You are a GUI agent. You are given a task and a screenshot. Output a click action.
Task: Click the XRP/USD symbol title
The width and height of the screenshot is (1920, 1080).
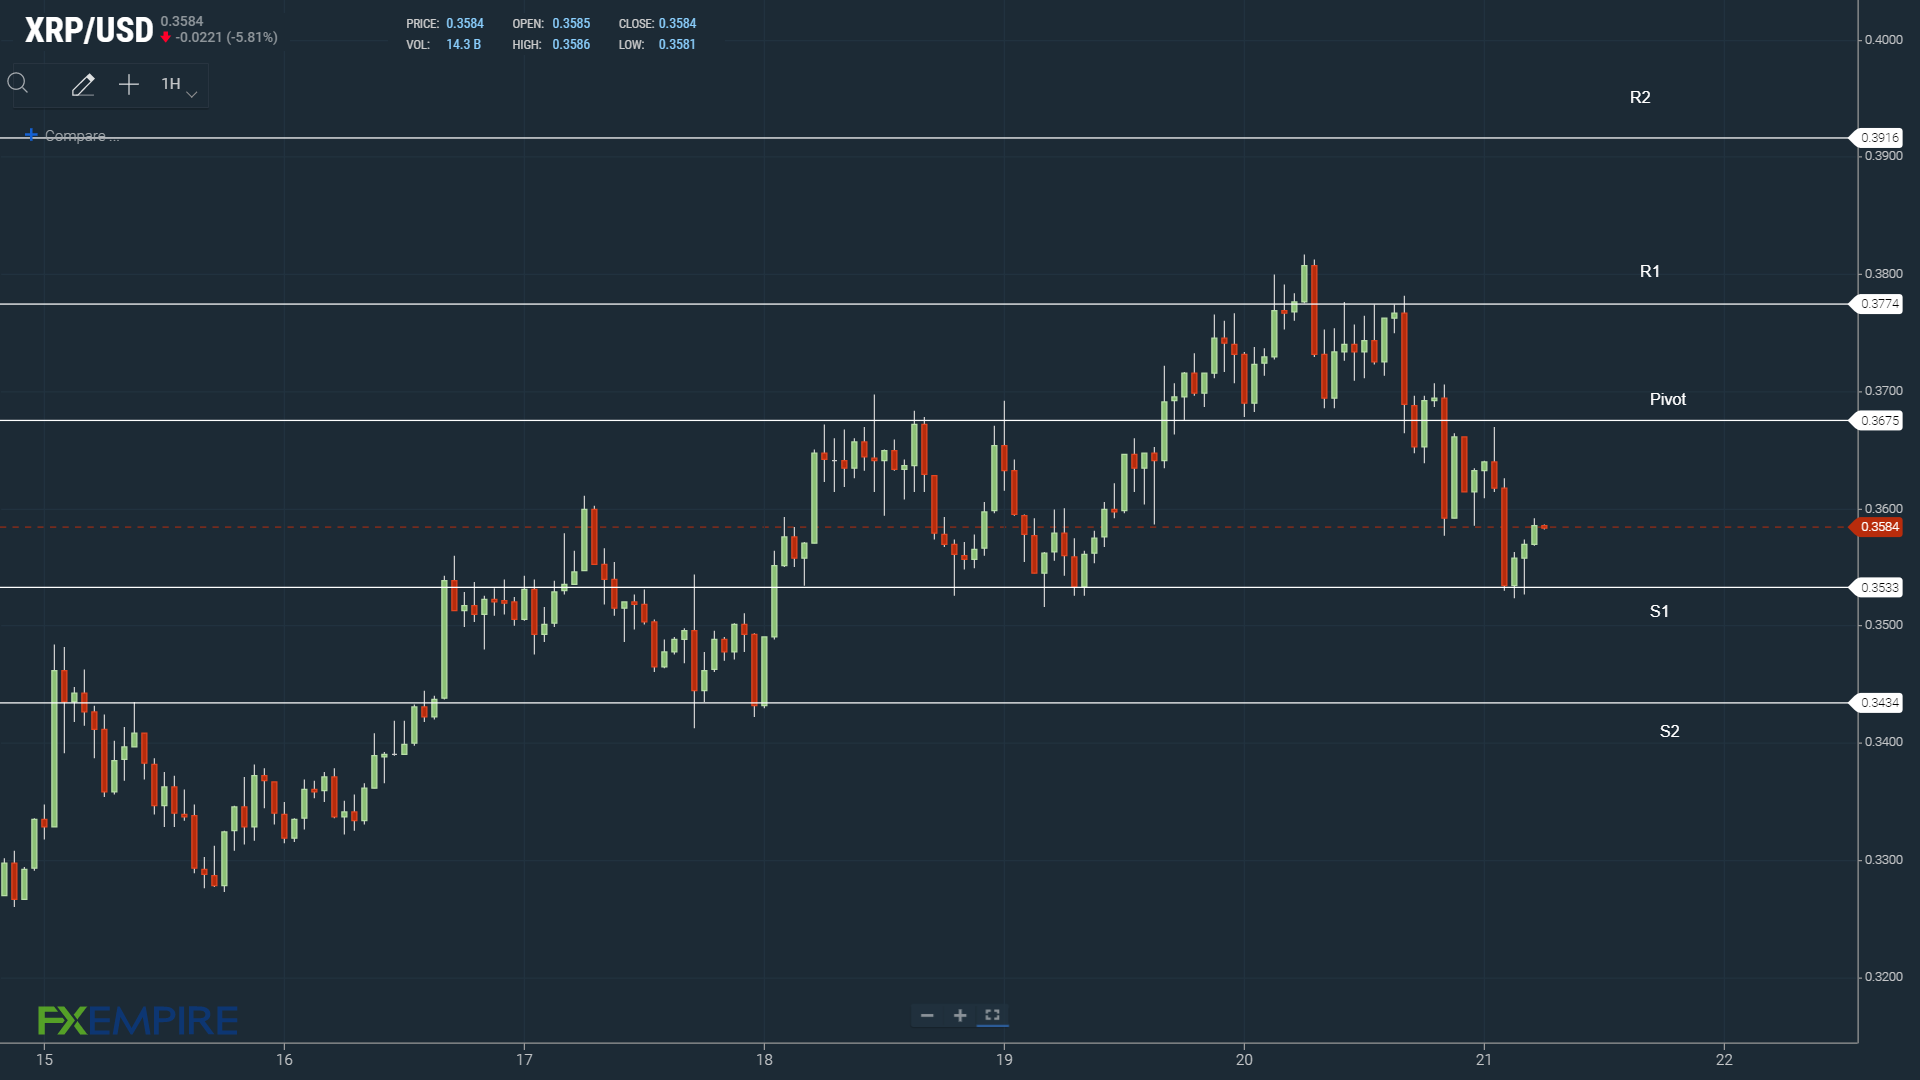[x=89, y=30]
